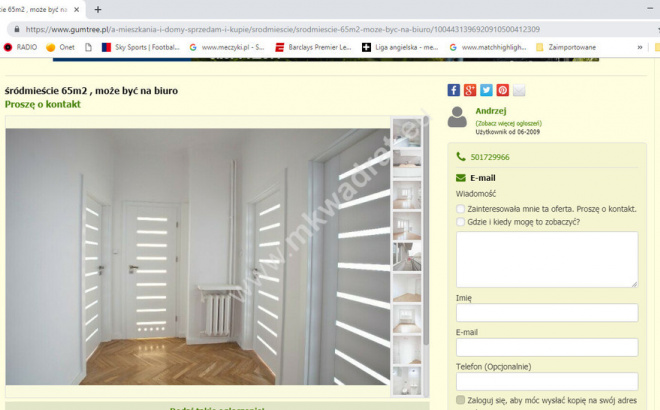Screen dimensions: 660x410
Task: Click the 'E-mail' section heading
Action: 483,178
